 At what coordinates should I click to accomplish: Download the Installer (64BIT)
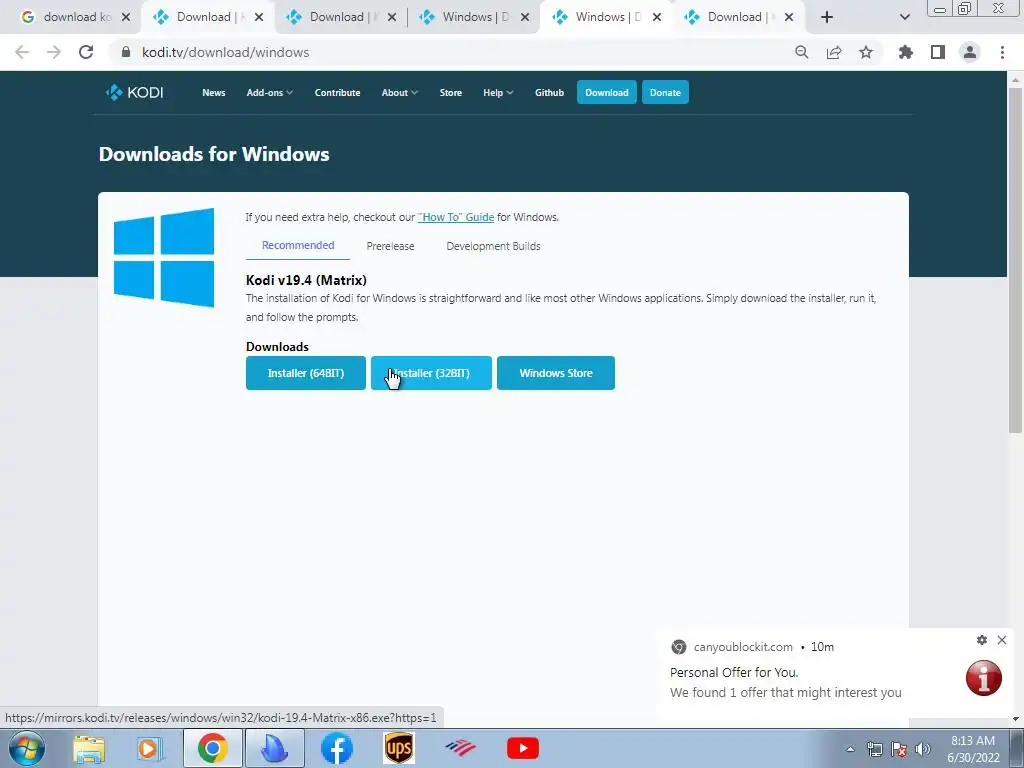pyautogui.click(x=306, y=373)
